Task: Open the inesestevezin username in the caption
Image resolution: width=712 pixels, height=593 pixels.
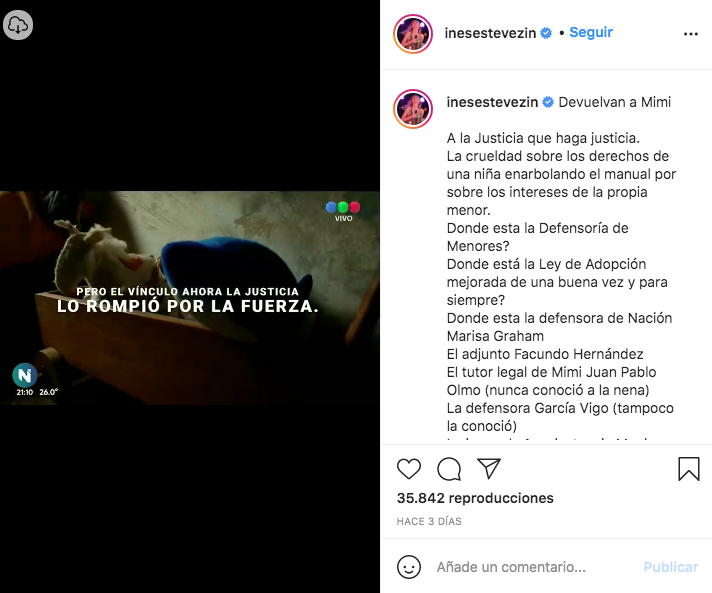Action: pyautogui.click(x=492, y=102)
